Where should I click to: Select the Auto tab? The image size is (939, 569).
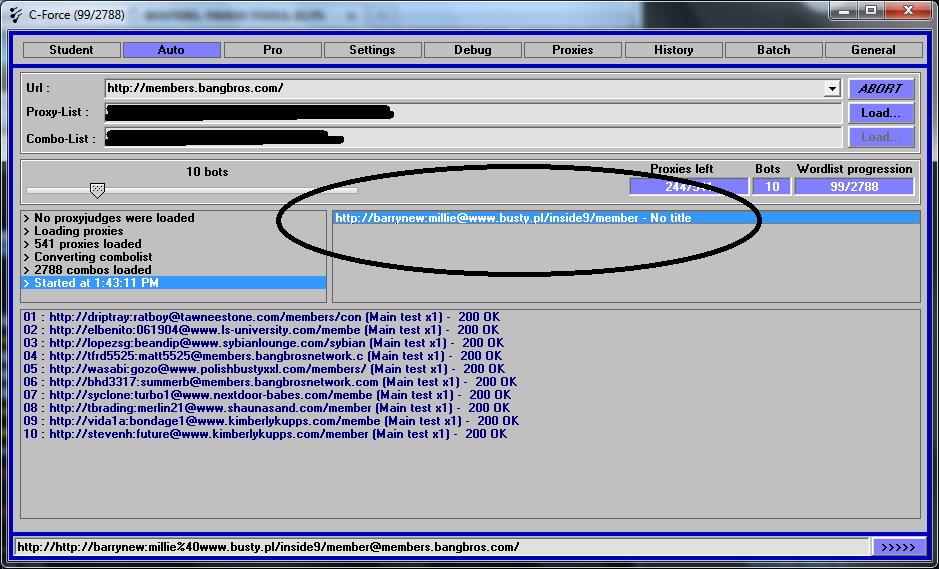pos(171,50)
